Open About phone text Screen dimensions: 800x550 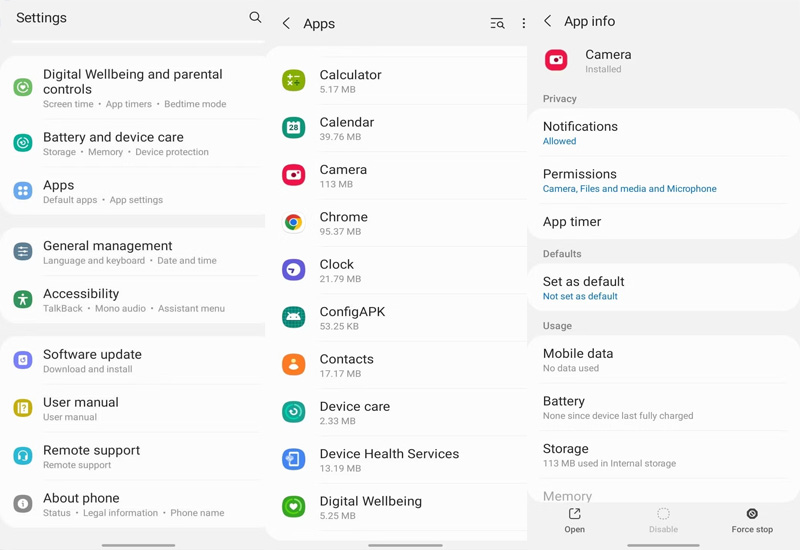point(134,505)
